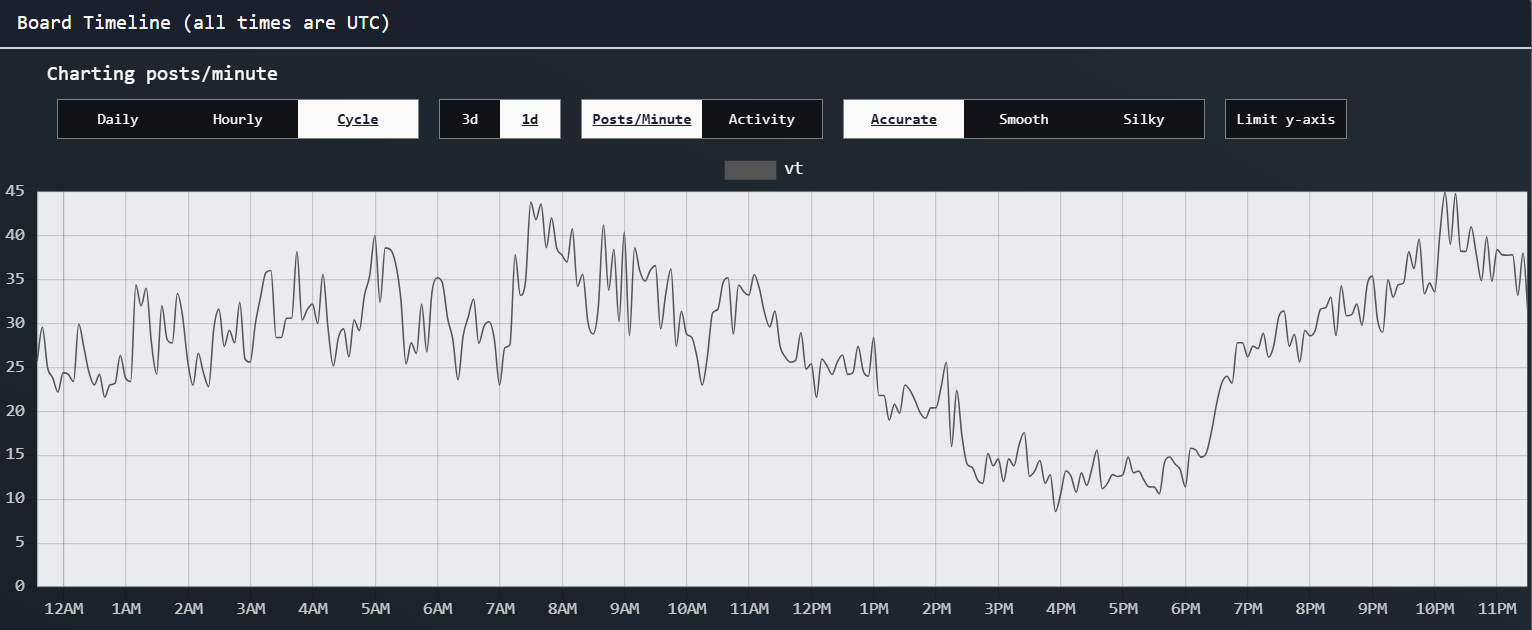This screenshot has height=630, width=1532.
Task: Click the 45 y-axis label
Action: [x=14, y=191]
